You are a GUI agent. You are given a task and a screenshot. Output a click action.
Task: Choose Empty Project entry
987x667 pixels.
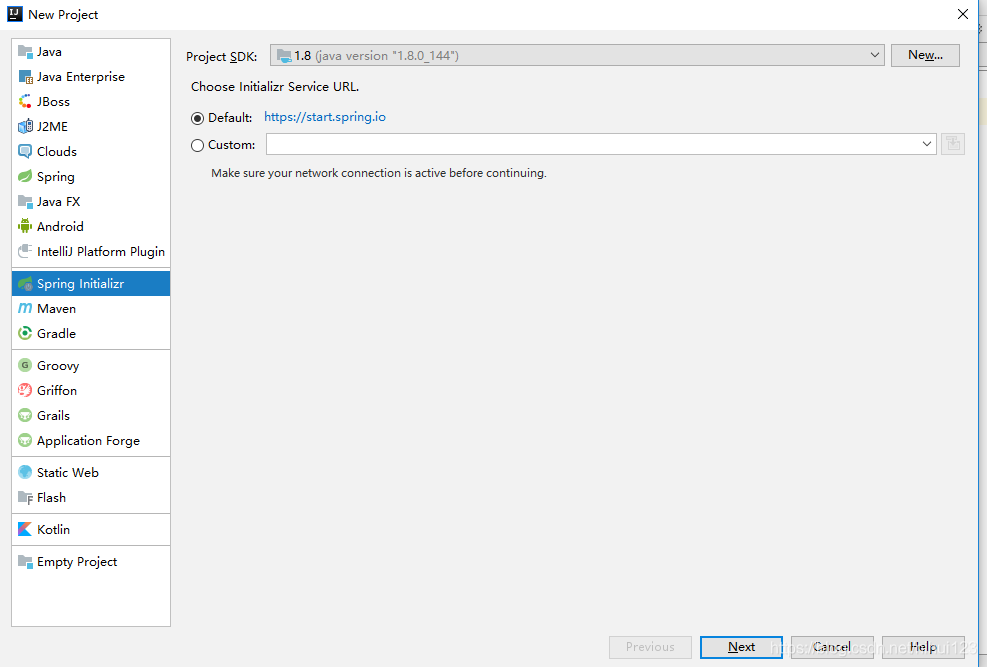coord(77,561)
